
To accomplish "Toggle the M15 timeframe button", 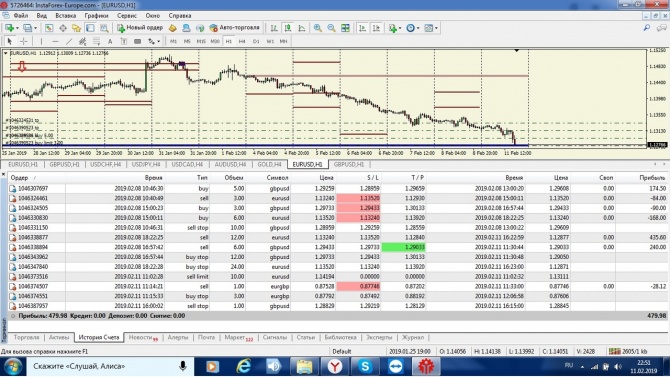I will pos(201,41).
